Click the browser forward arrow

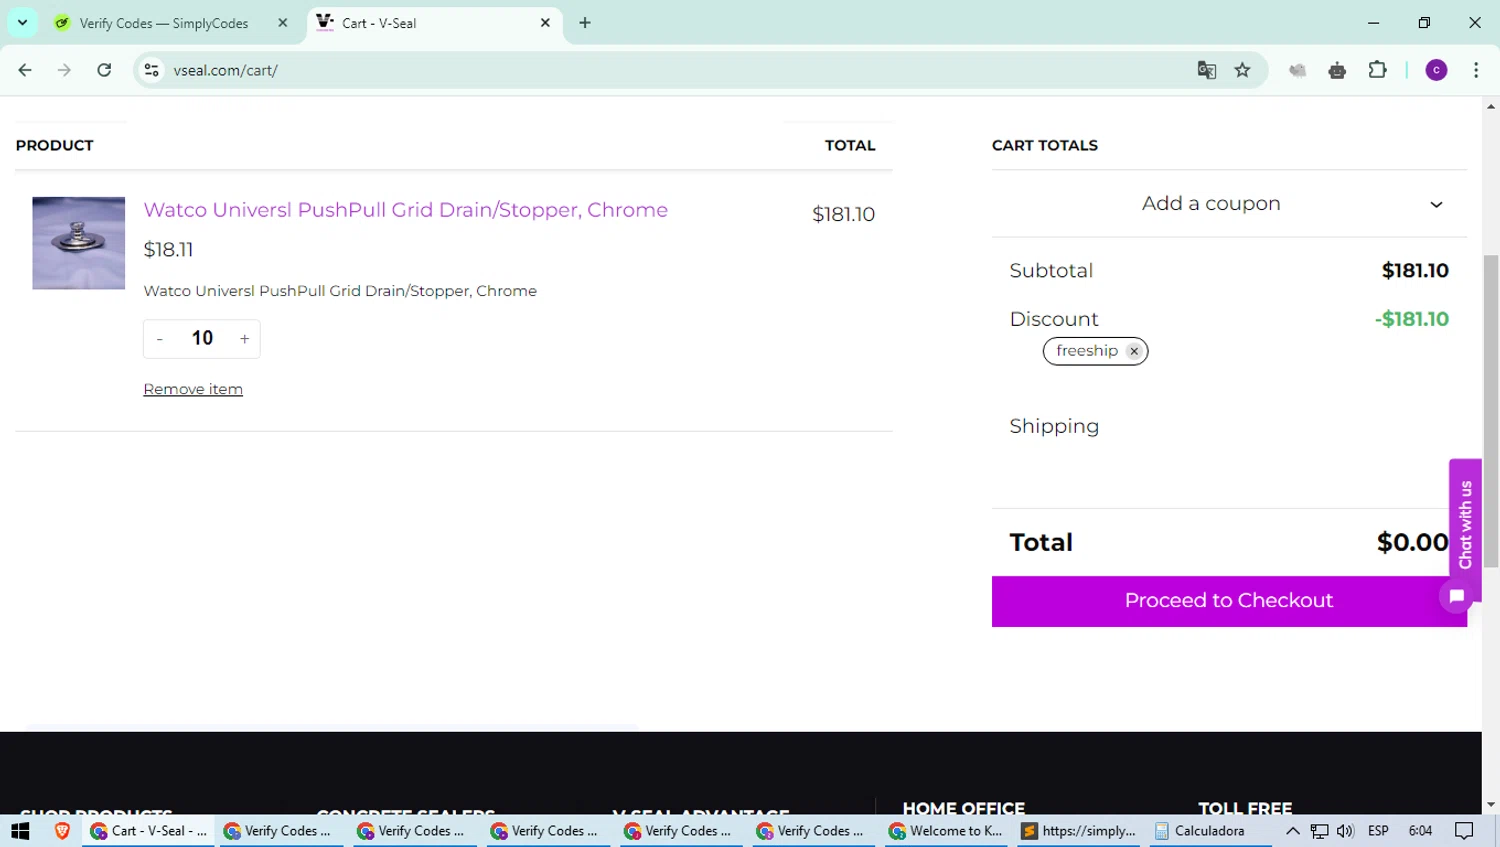coord(64,70)
